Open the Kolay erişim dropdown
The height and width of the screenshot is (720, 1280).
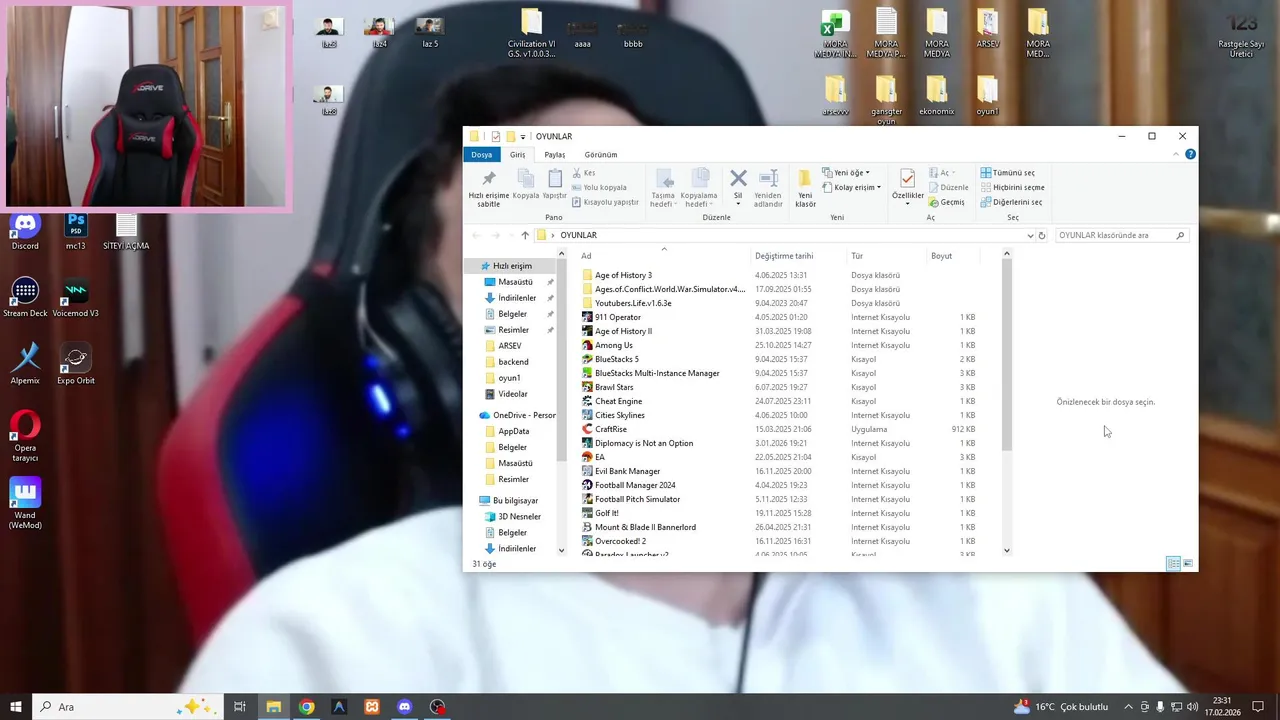851,187
